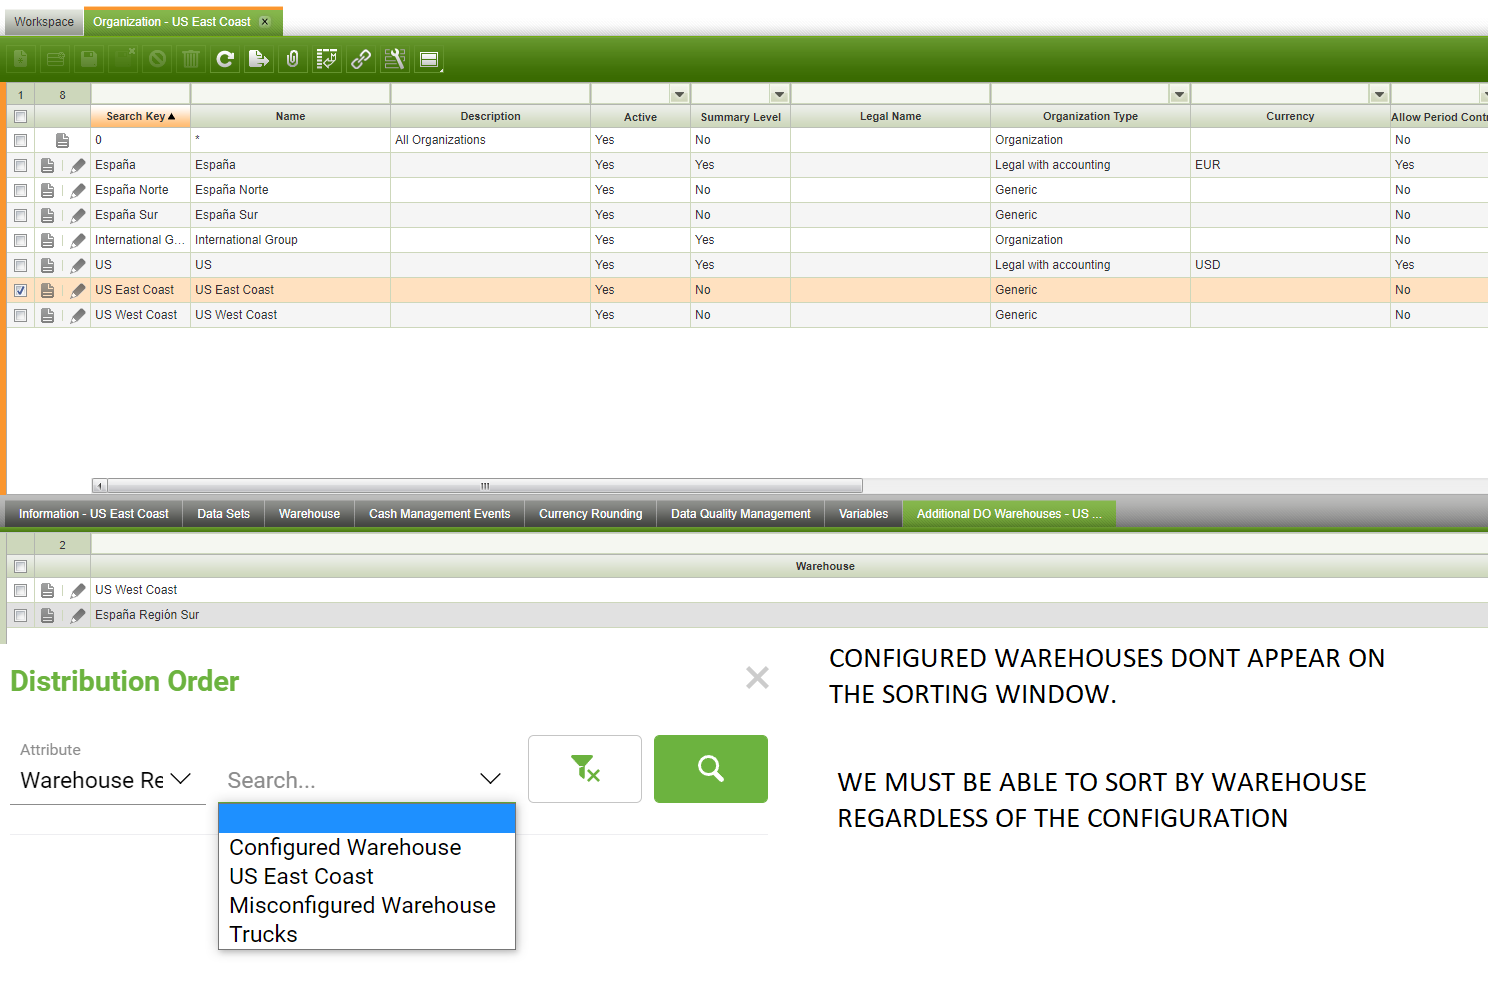This screenshot has height=1004, width=1488.
Task: Click the New Document toolbar icon
Action: 21,59
